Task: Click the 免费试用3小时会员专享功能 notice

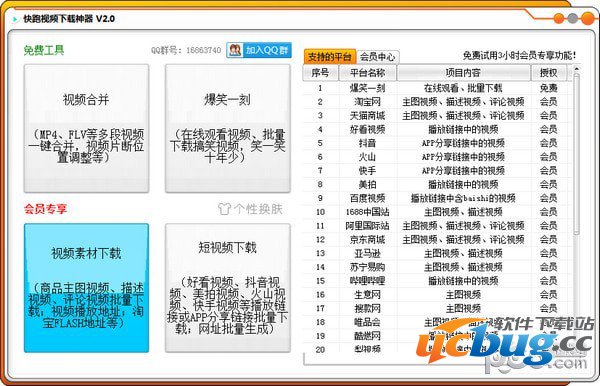Action: point(519,55)
